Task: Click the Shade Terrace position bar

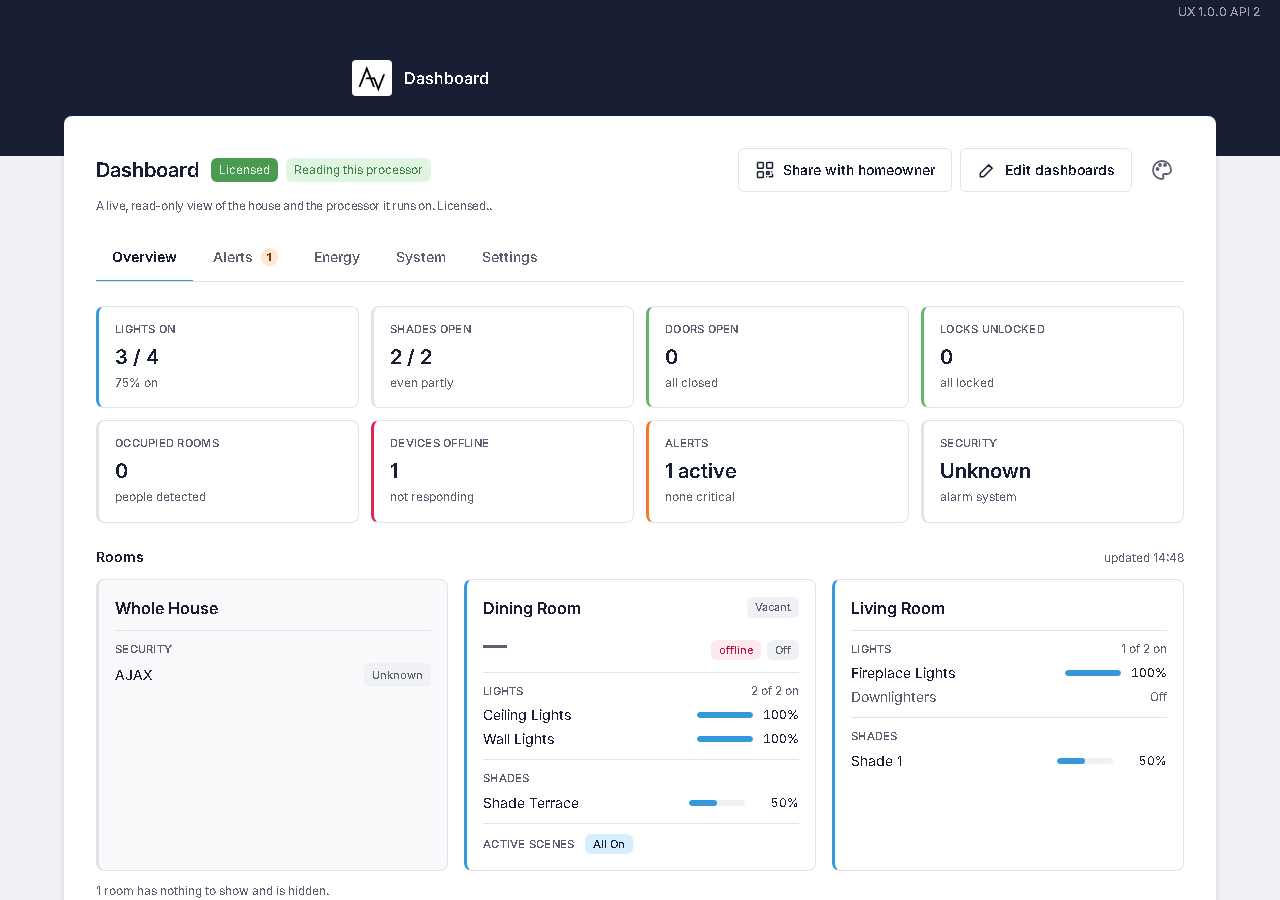Action: tap(717, 803)
